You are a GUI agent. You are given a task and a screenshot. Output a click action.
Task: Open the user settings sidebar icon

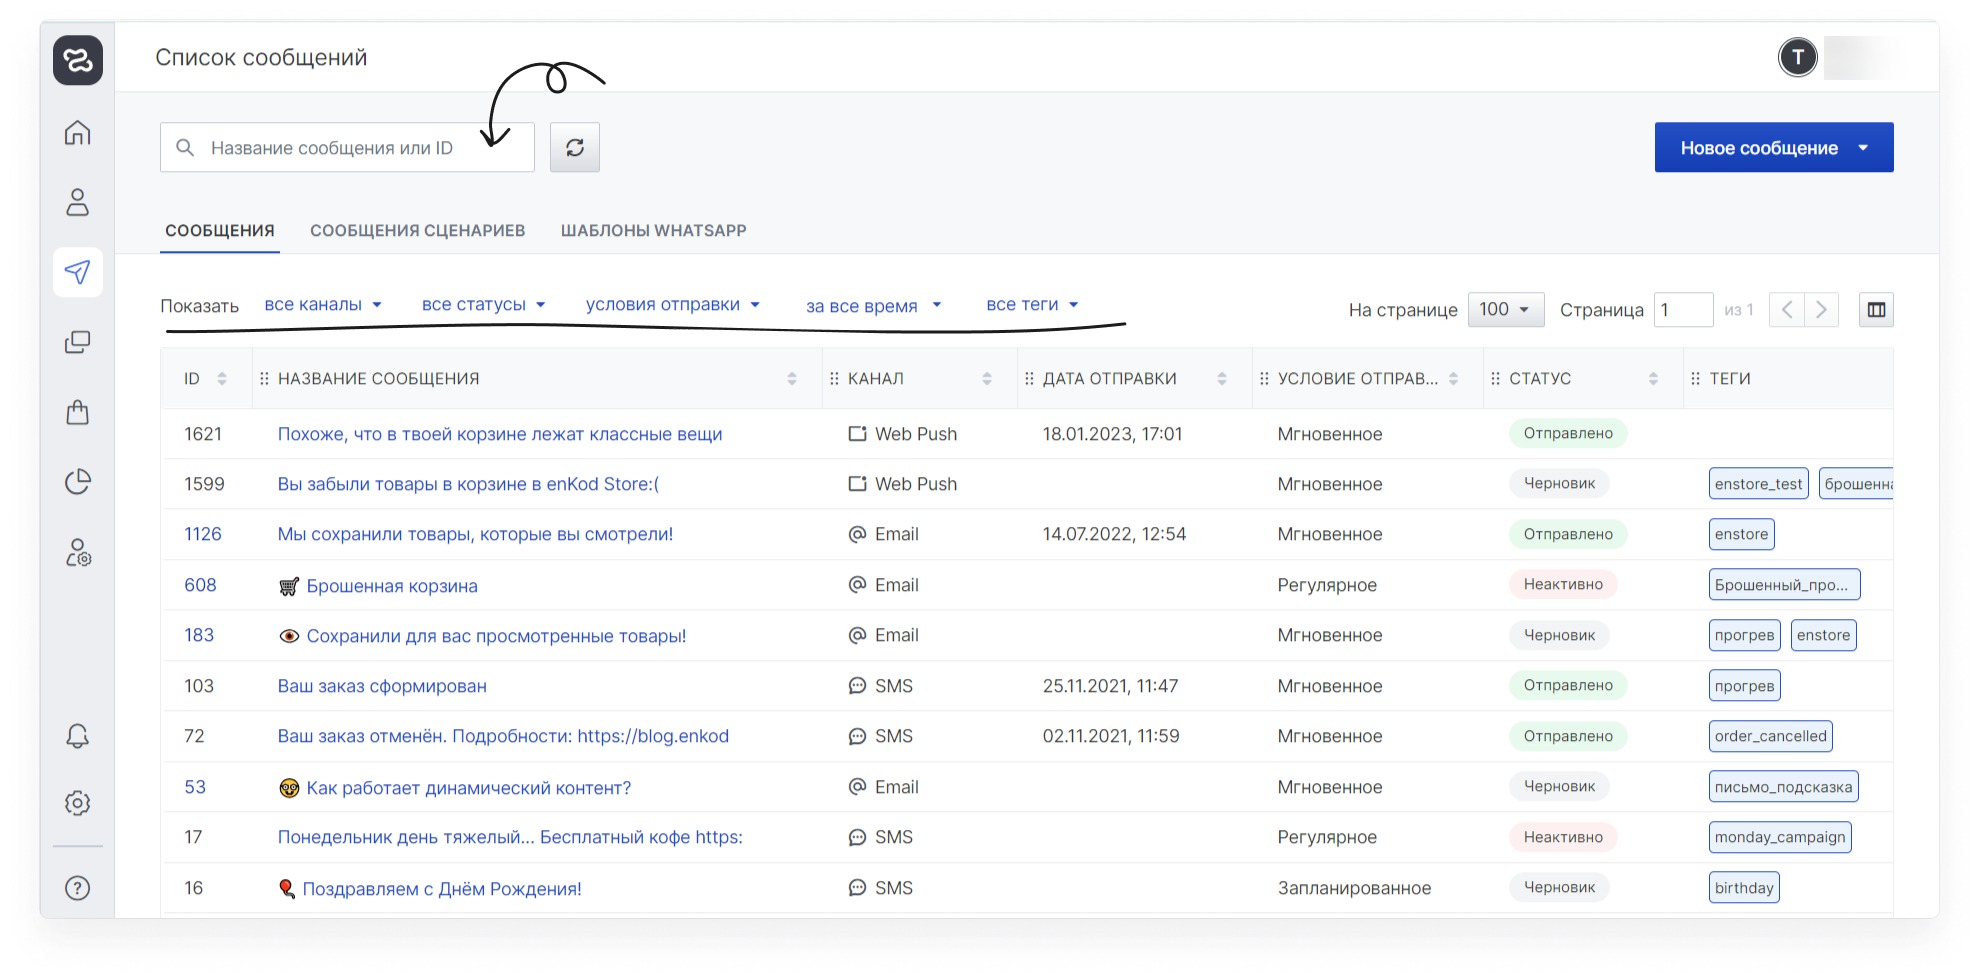[x=78, y=552]
